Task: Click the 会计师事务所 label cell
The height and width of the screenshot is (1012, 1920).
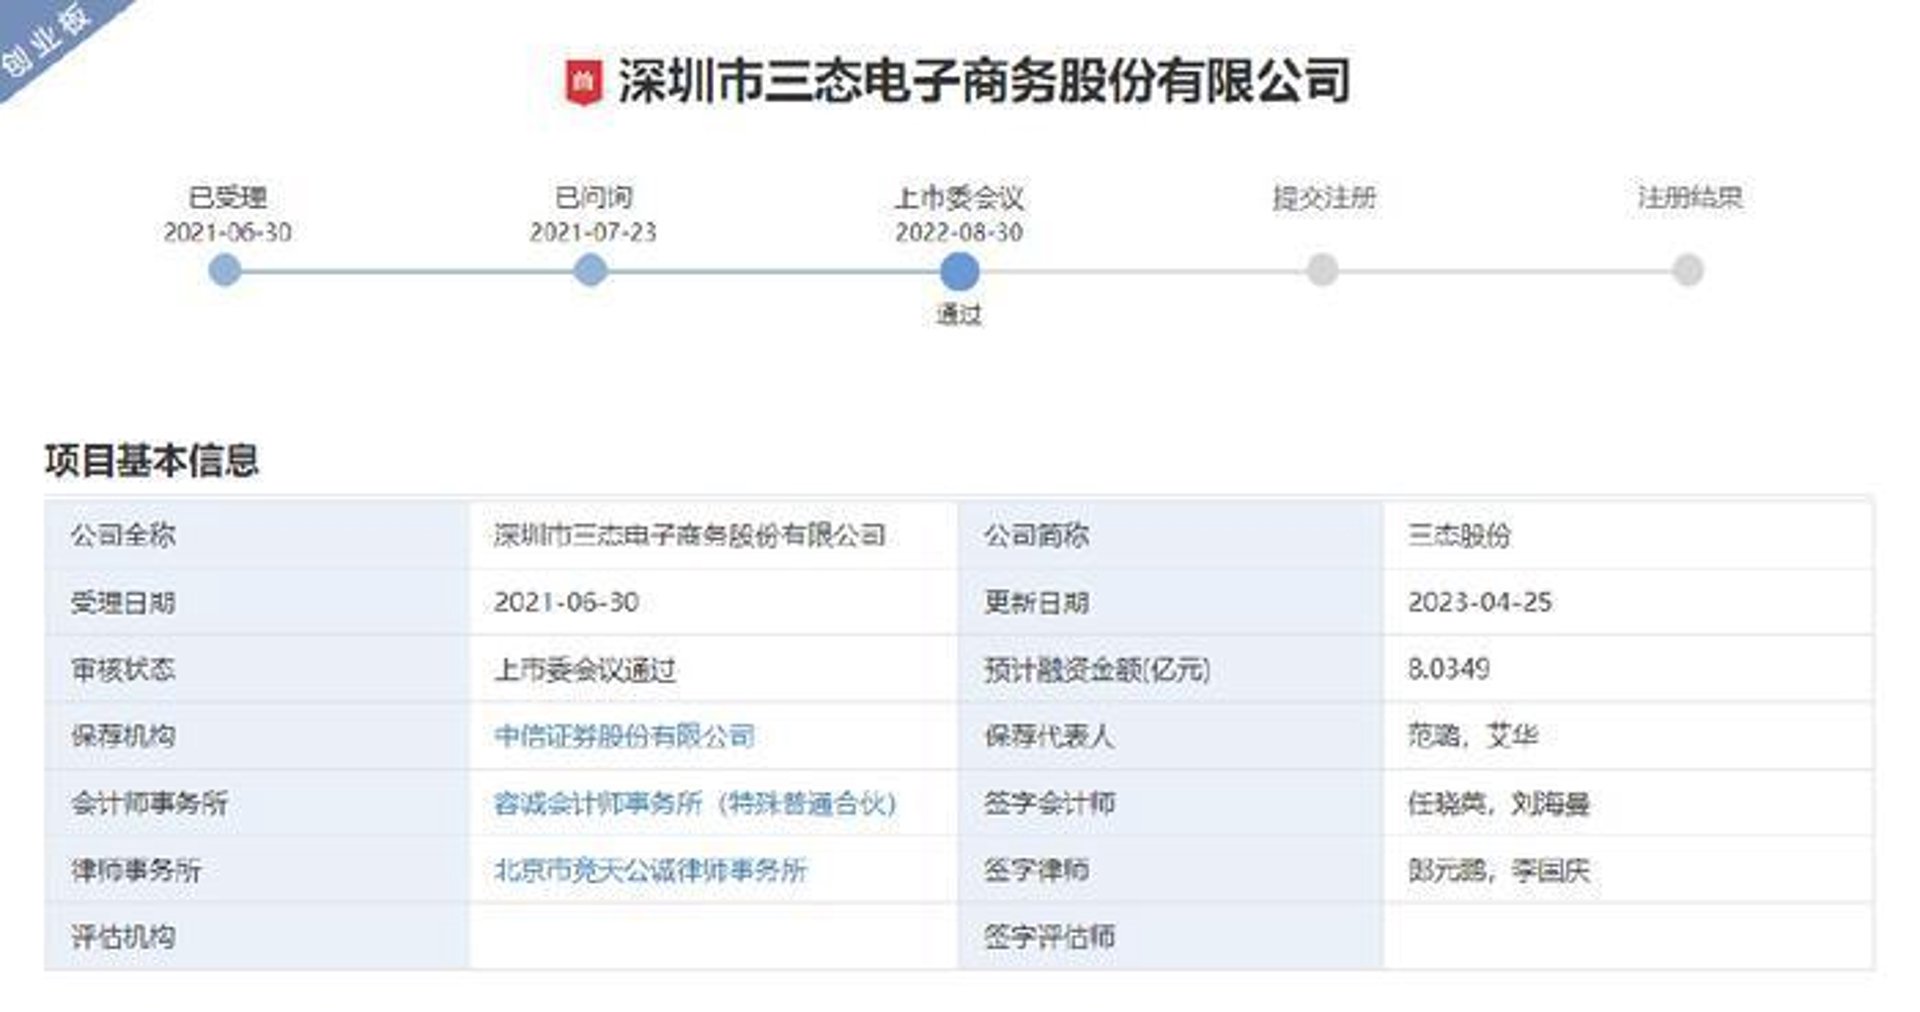Action: pos(257,803)
